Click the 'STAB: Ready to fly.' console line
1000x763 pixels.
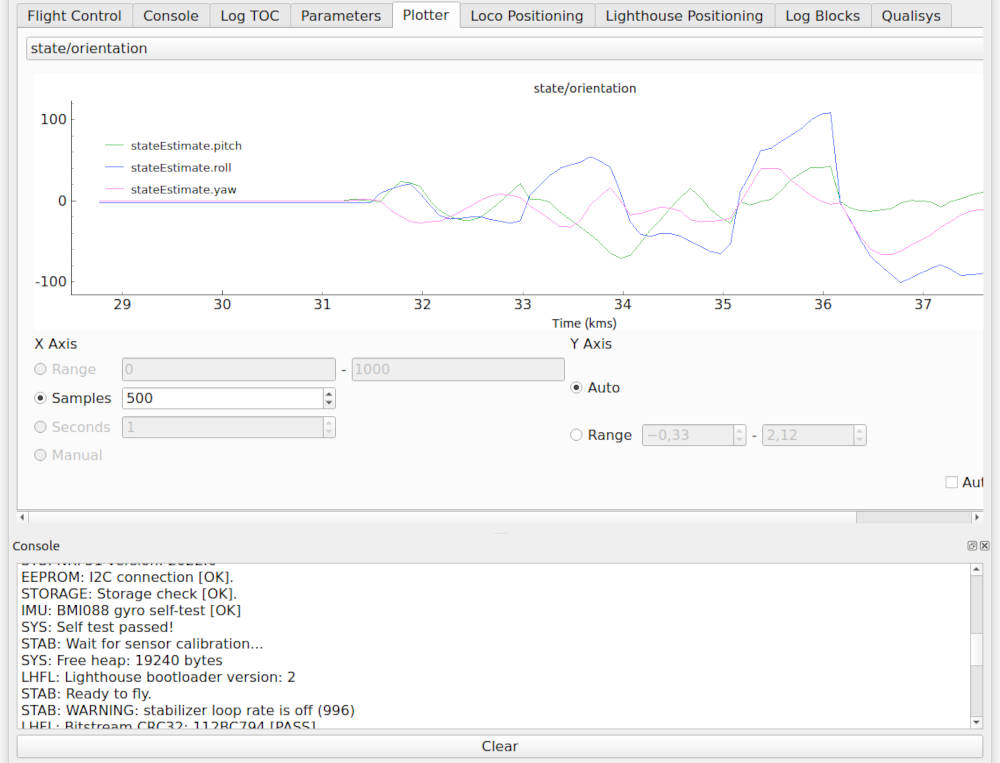(86, 694)
